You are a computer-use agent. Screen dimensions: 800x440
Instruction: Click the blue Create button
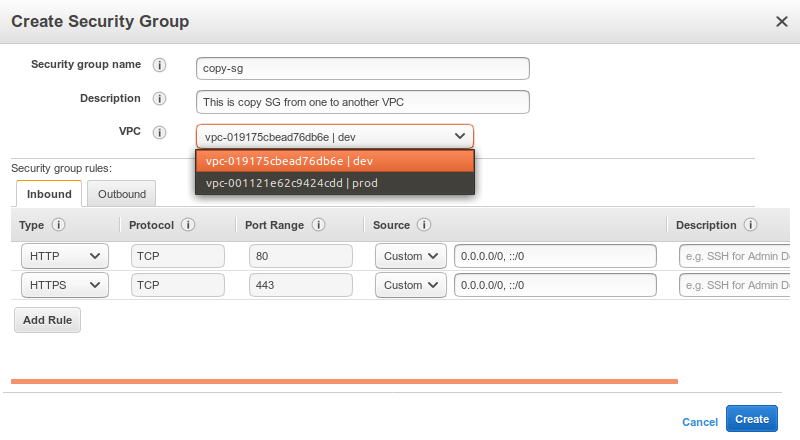[751, 420]
